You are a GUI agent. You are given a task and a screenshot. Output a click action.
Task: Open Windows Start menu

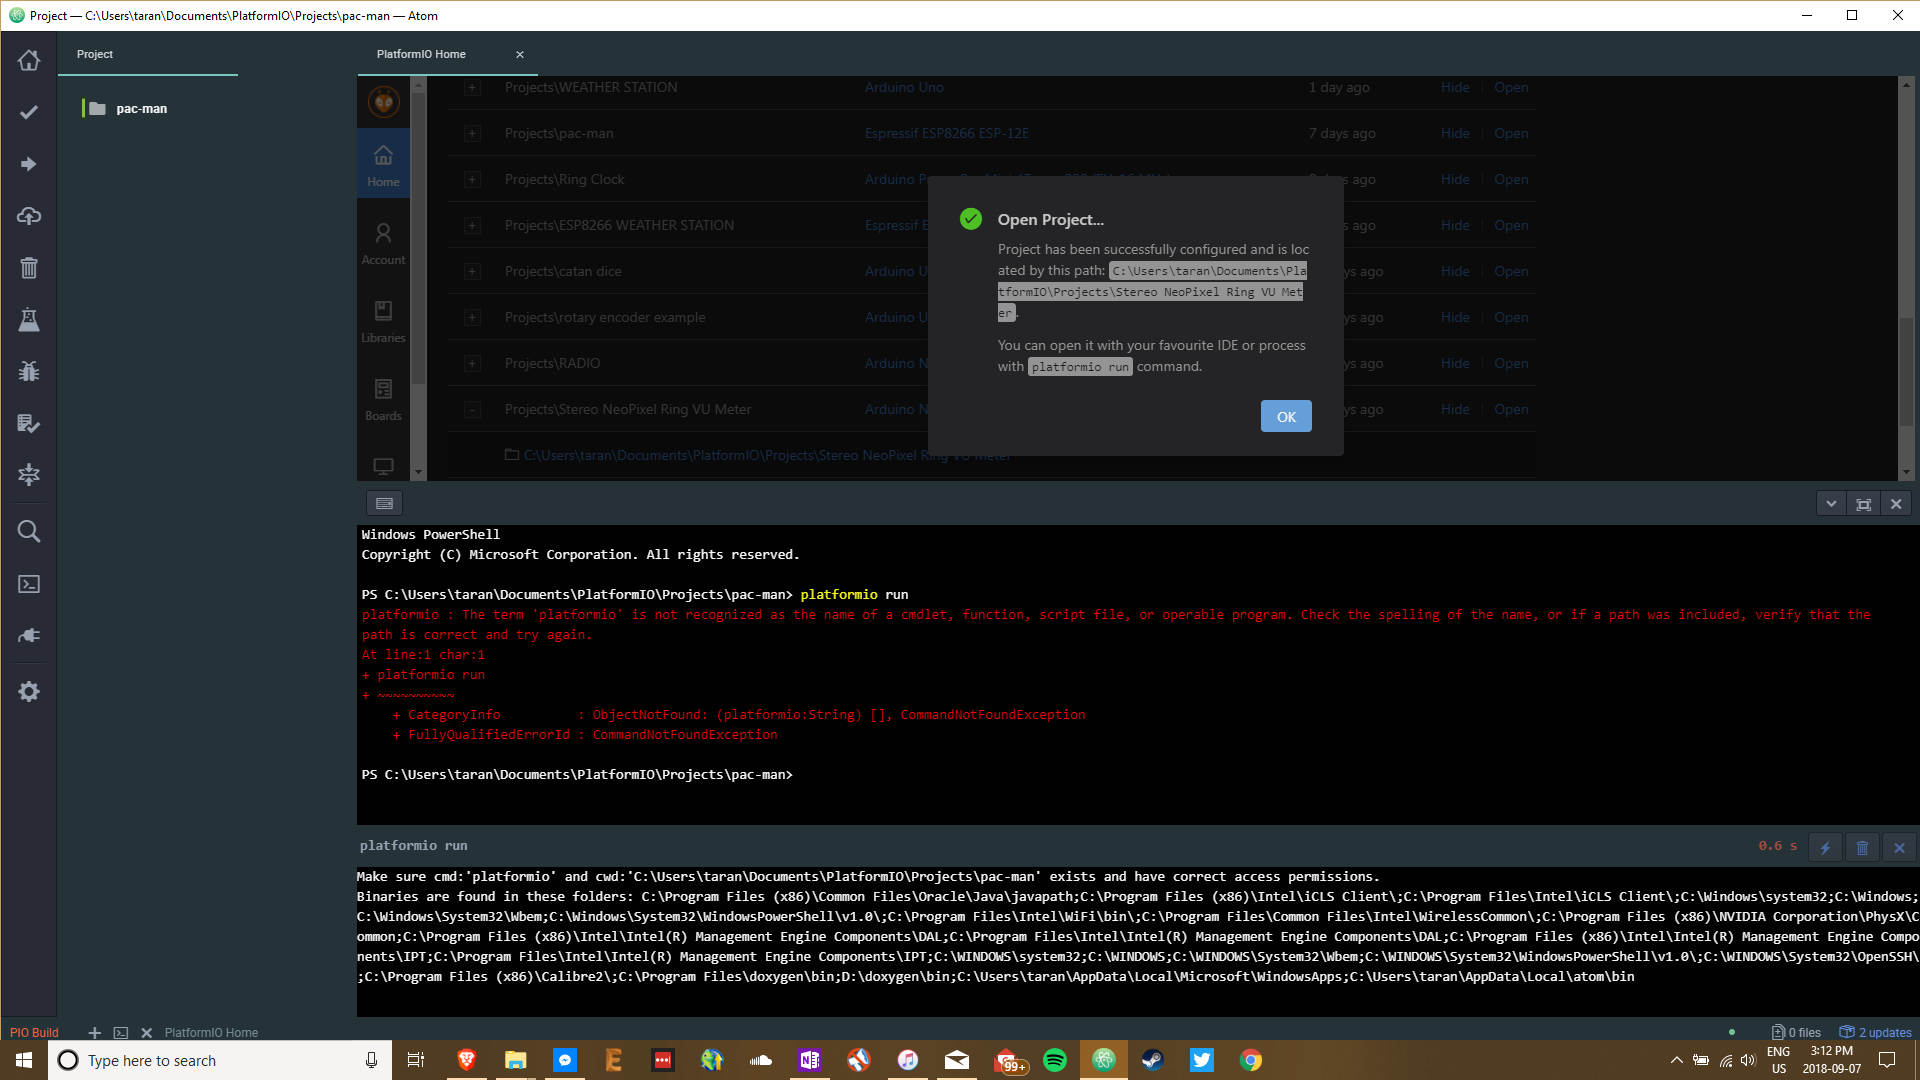point(24,1060)
